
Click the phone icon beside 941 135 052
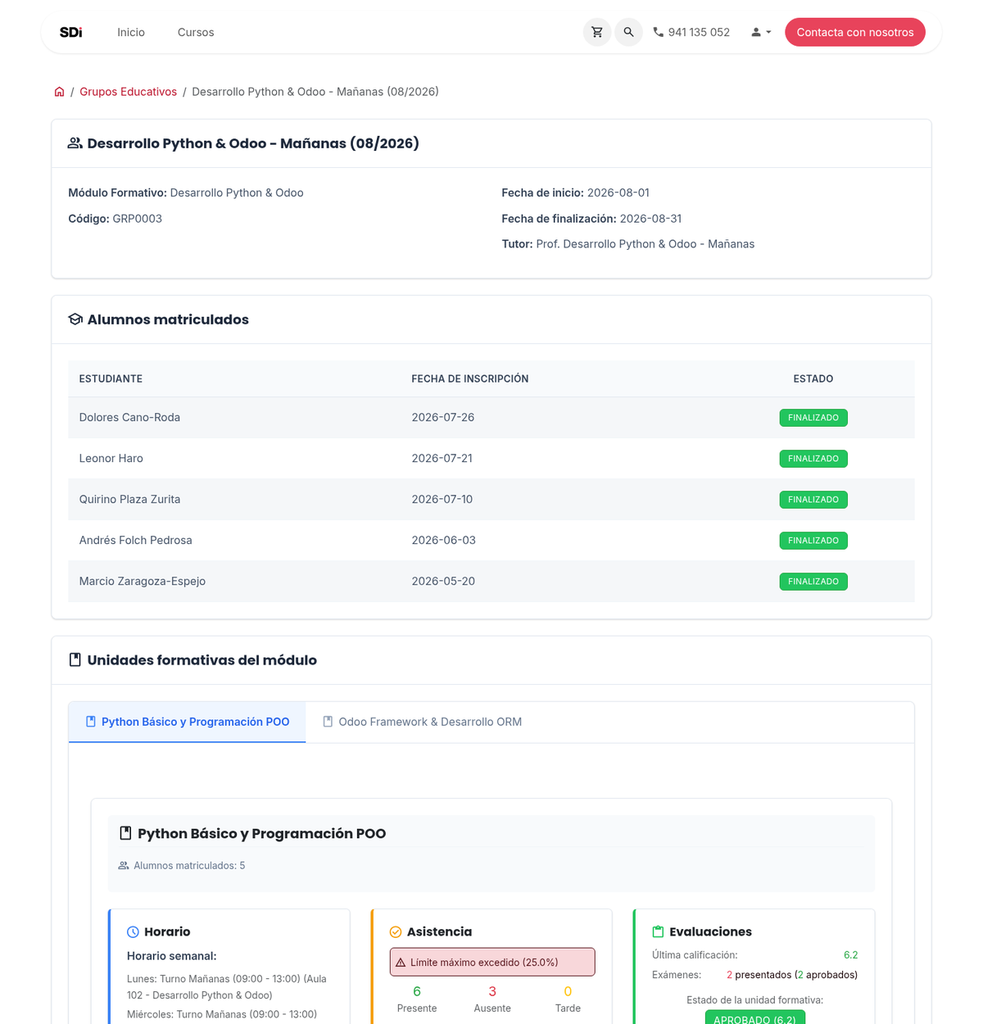[658, 32]
